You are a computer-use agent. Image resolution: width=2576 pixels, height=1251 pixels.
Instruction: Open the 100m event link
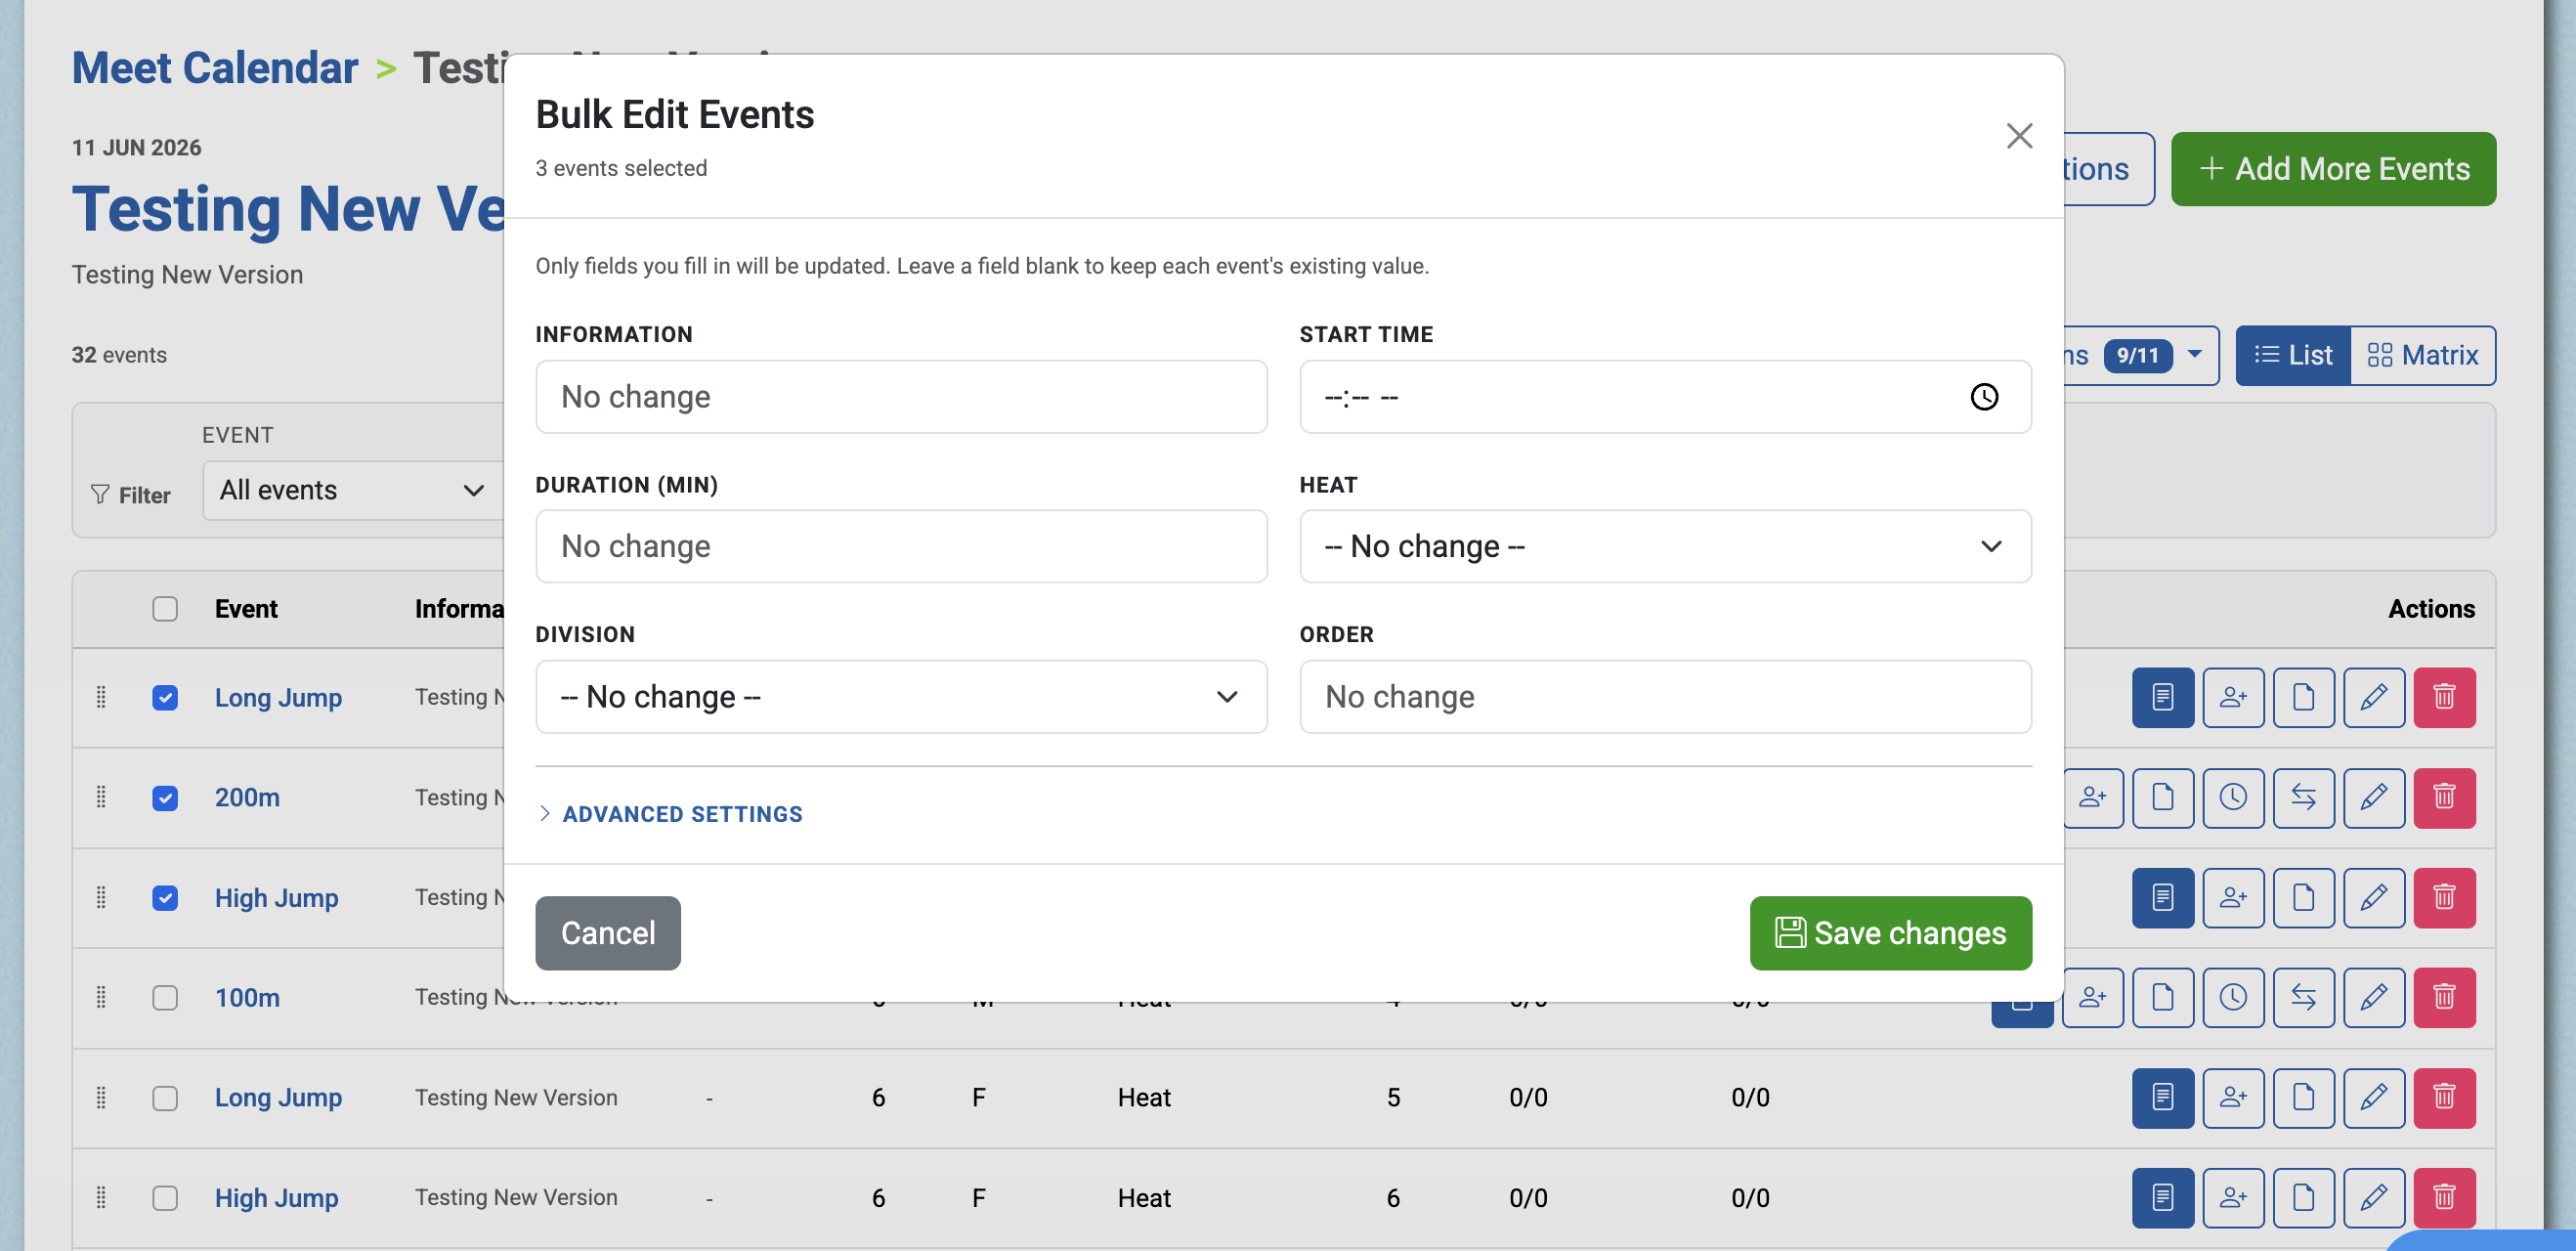click(x=247, y=997)
